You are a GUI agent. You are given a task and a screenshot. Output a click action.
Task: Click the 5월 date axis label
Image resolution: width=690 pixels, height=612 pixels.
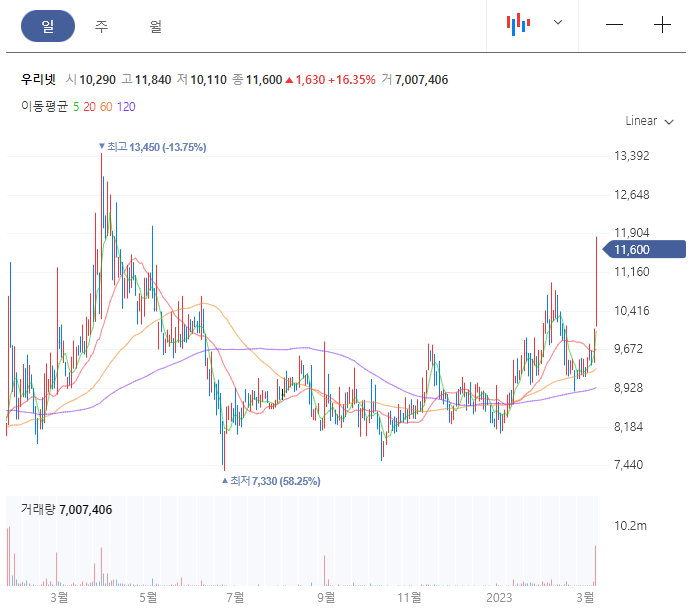[148, 597]
